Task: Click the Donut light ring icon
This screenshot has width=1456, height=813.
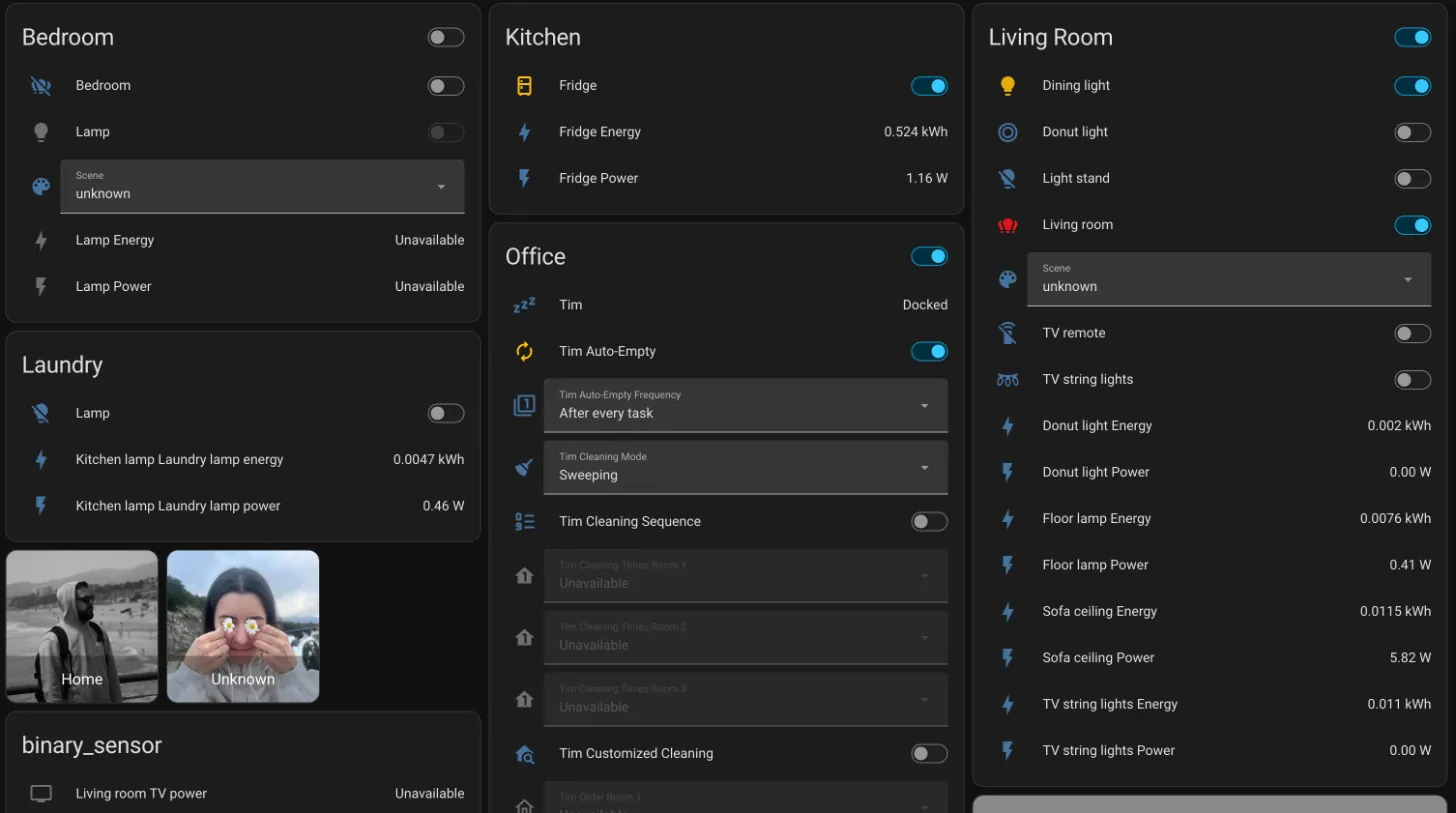Action: [1008, 132]
